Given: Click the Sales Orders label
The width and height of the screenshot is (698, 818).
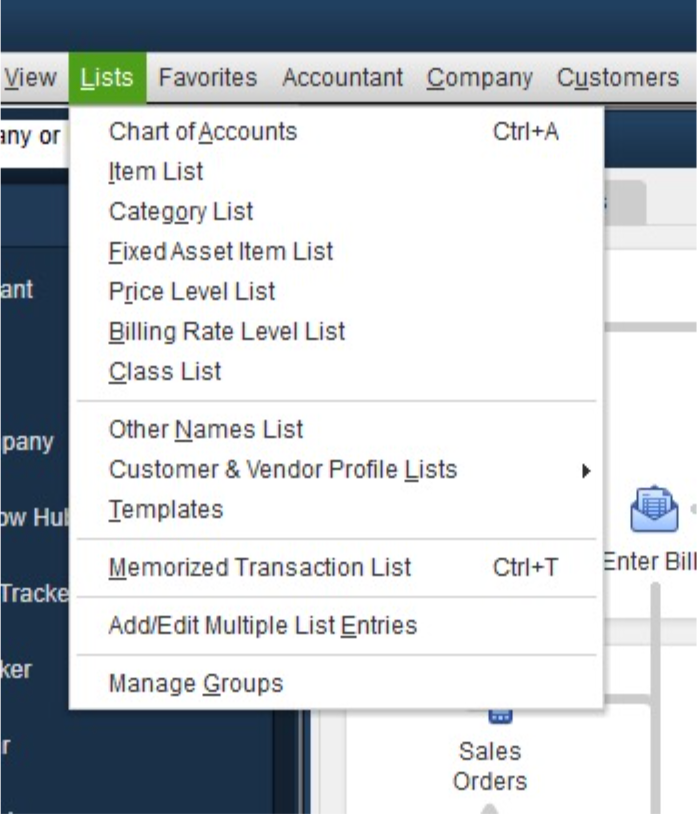Looking at the screenshot, I should [490, 766].
